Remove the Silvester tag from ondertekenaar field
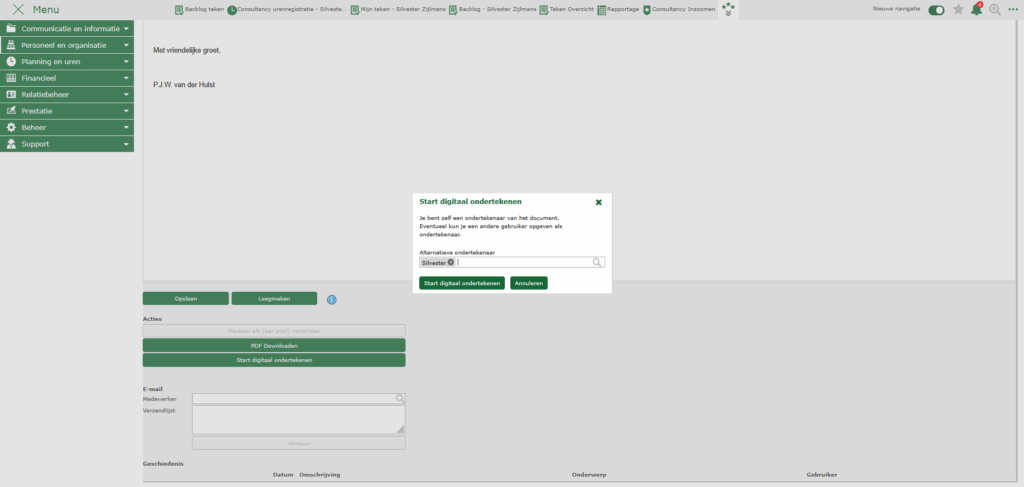The height and width of the screenshot is (487, 1024). [451, 263]
